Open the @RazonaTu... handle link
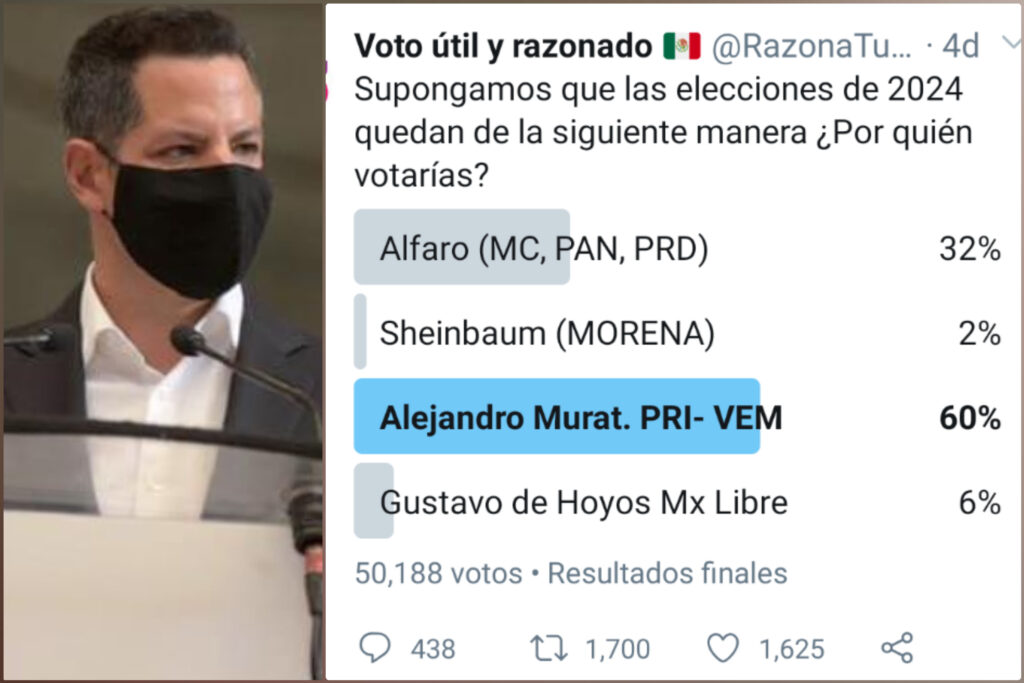 click(x=811, y=47)
